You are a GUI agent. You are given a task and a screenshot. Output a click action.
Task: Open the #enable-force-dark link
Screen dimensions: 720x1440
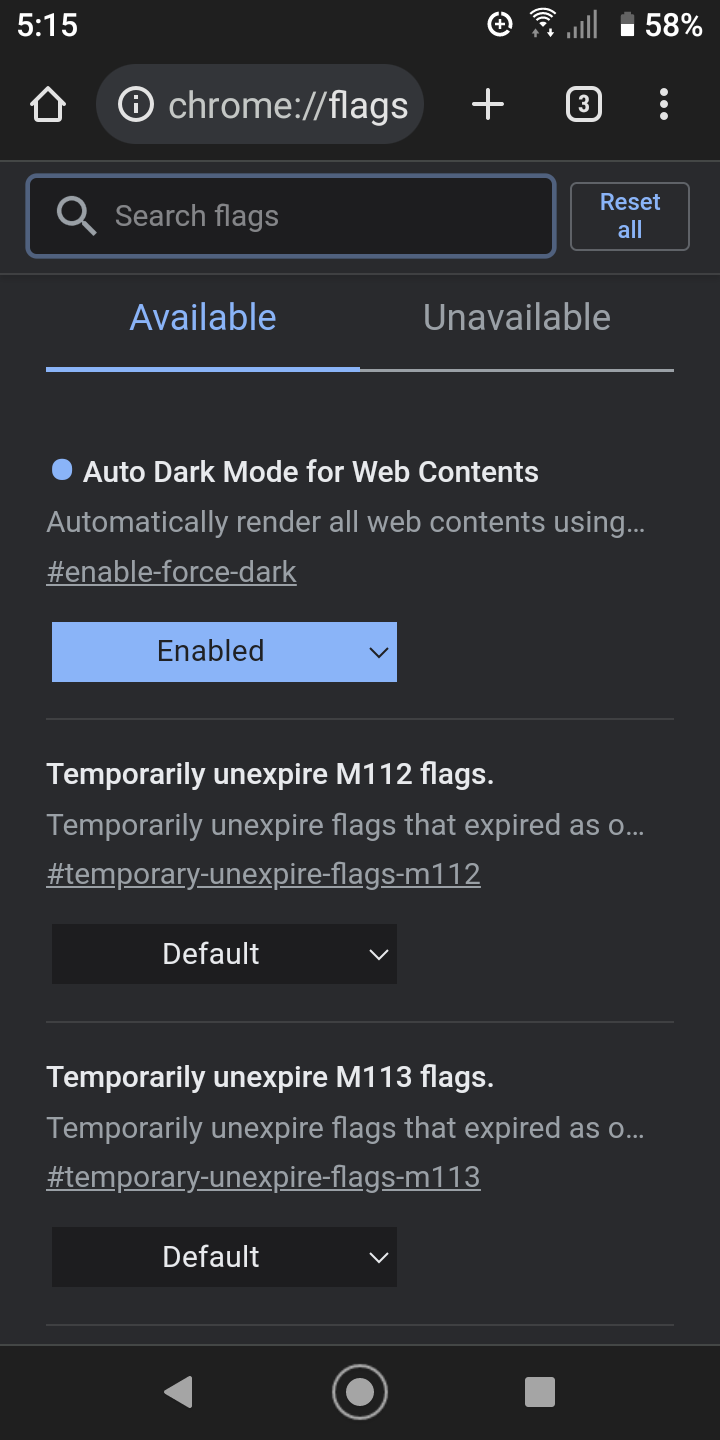click(x=172, y=572)
